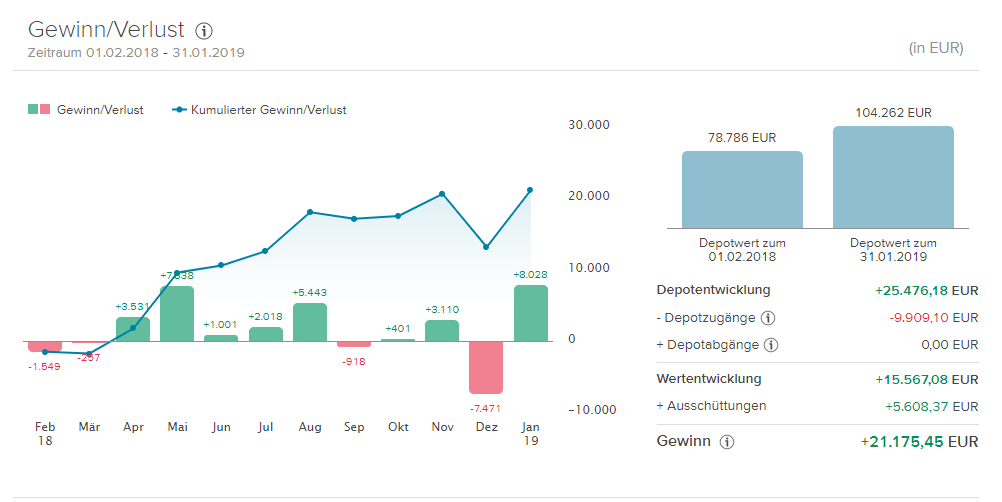Select the January 19 gain bar

531,313
